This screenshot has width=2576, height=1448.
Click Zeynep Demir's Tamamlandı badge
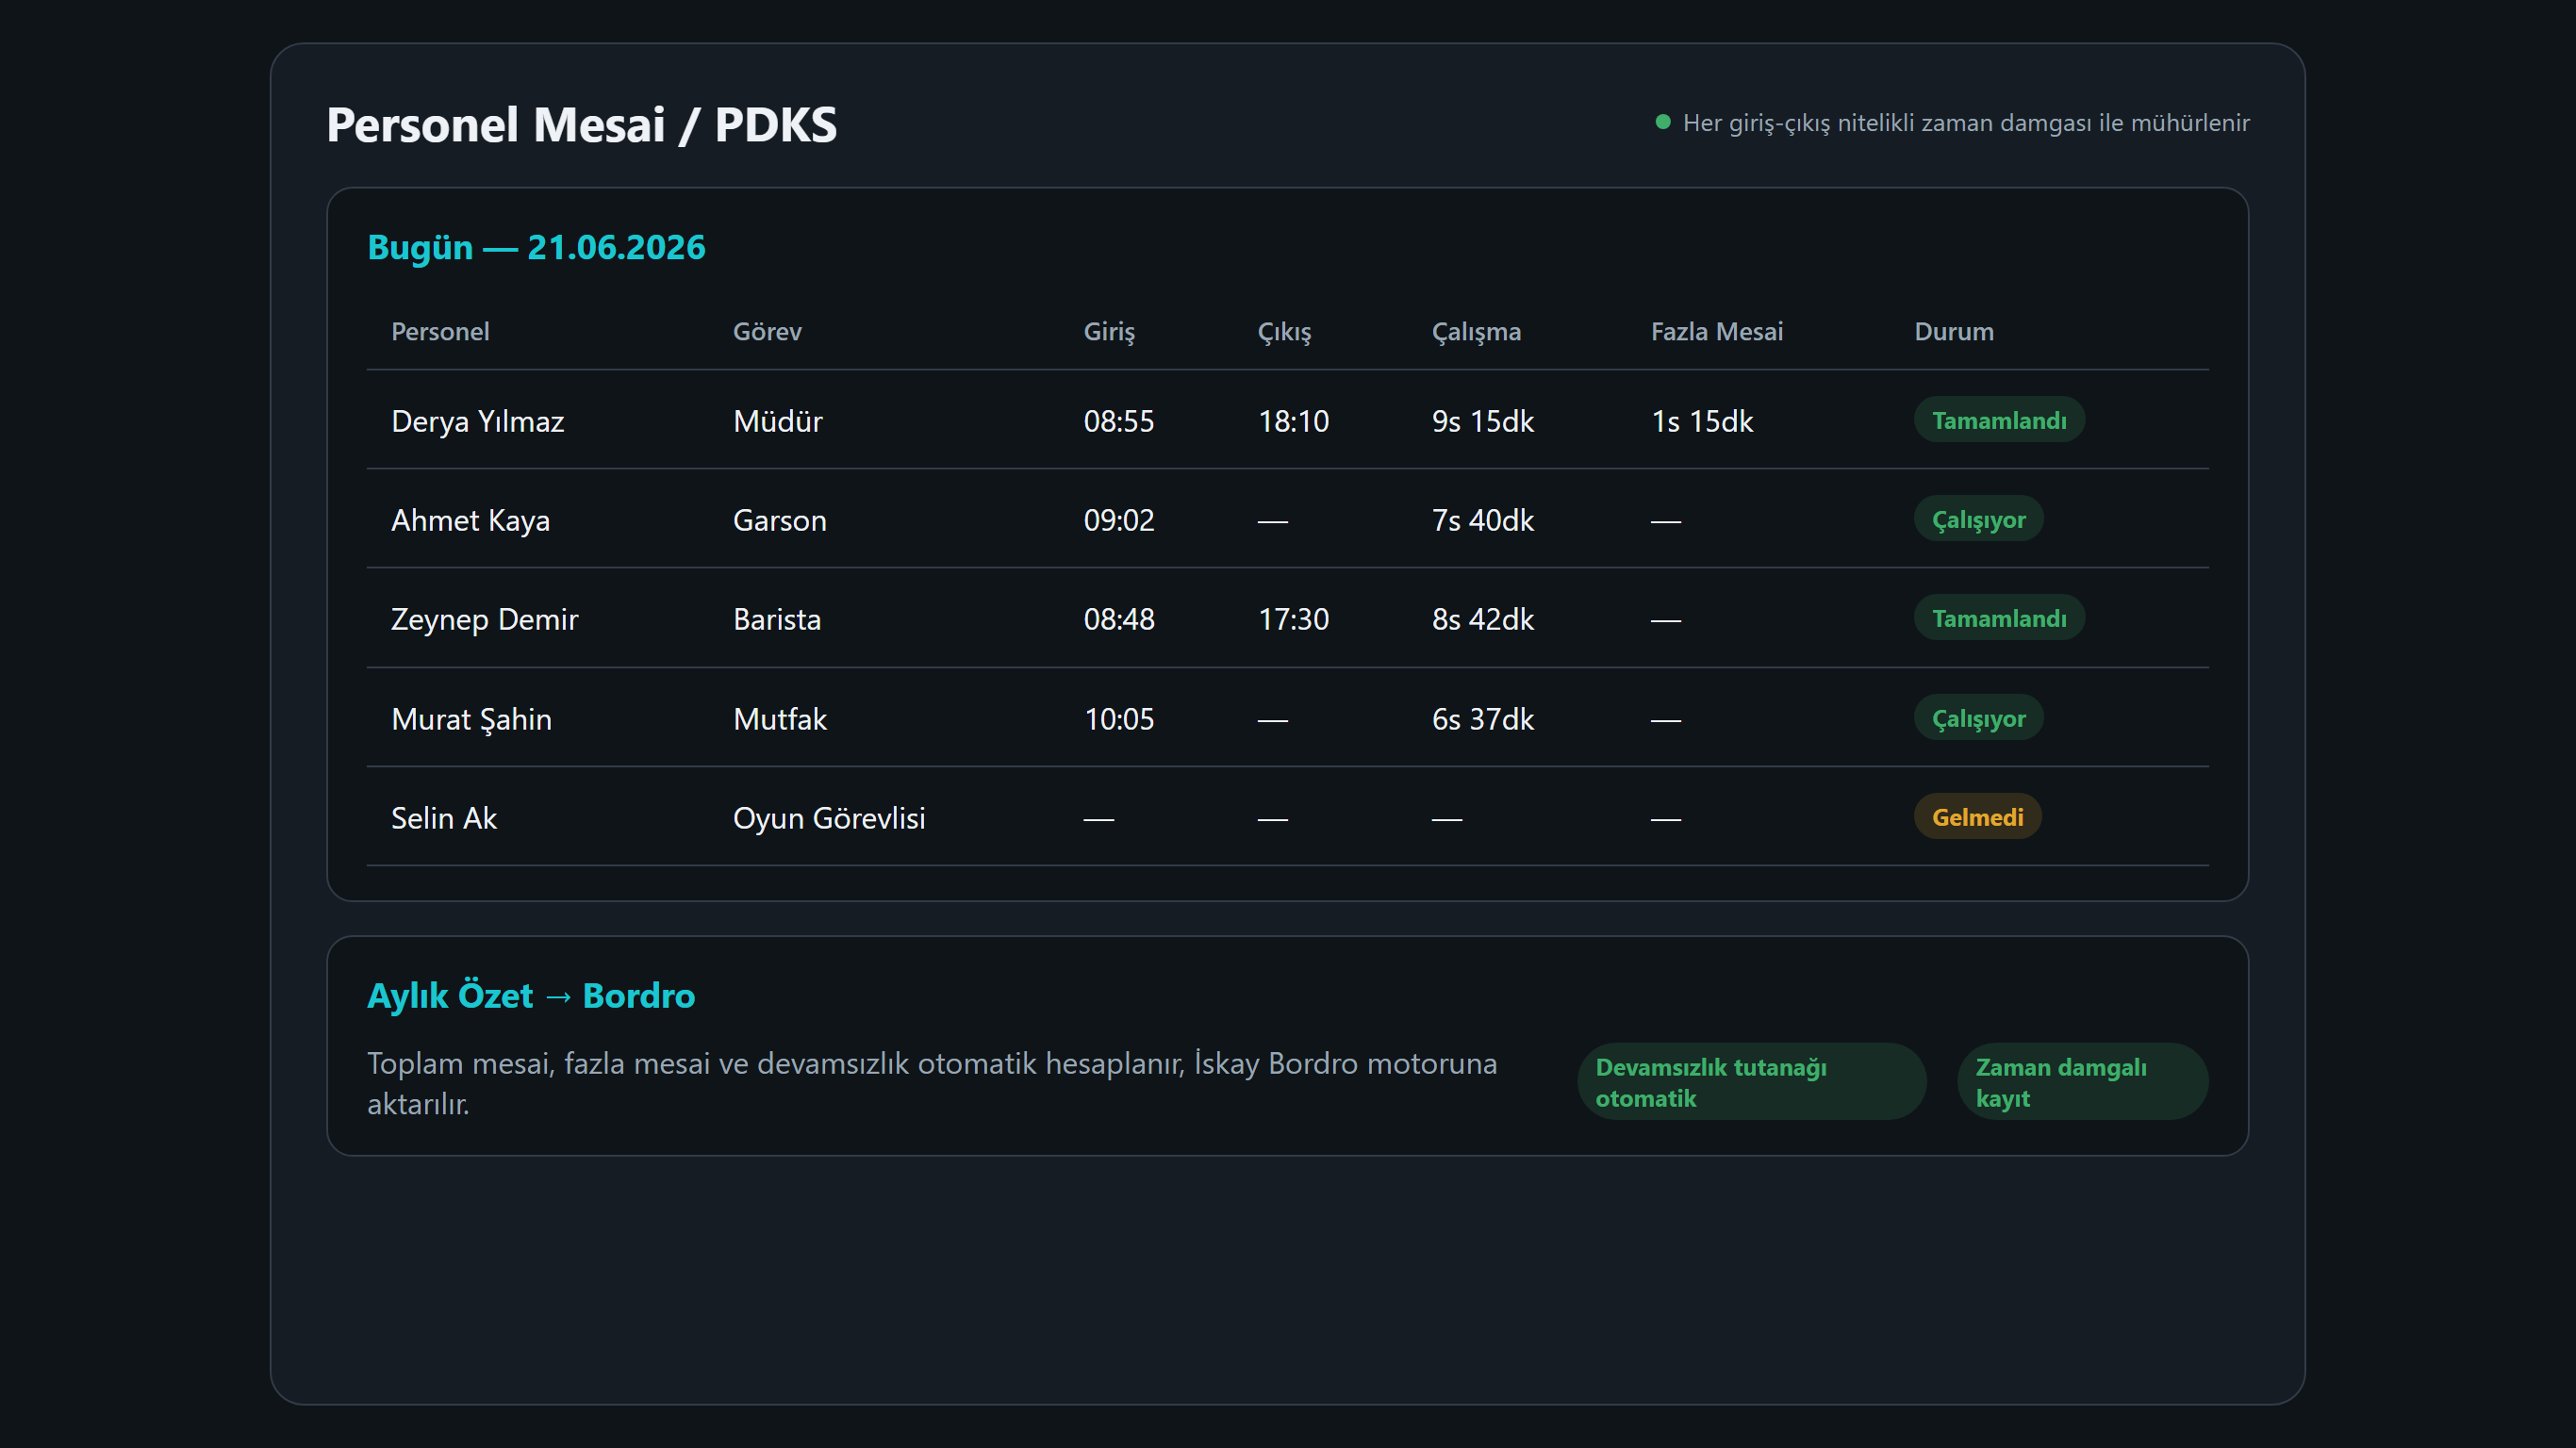(x=1999, y=618)
